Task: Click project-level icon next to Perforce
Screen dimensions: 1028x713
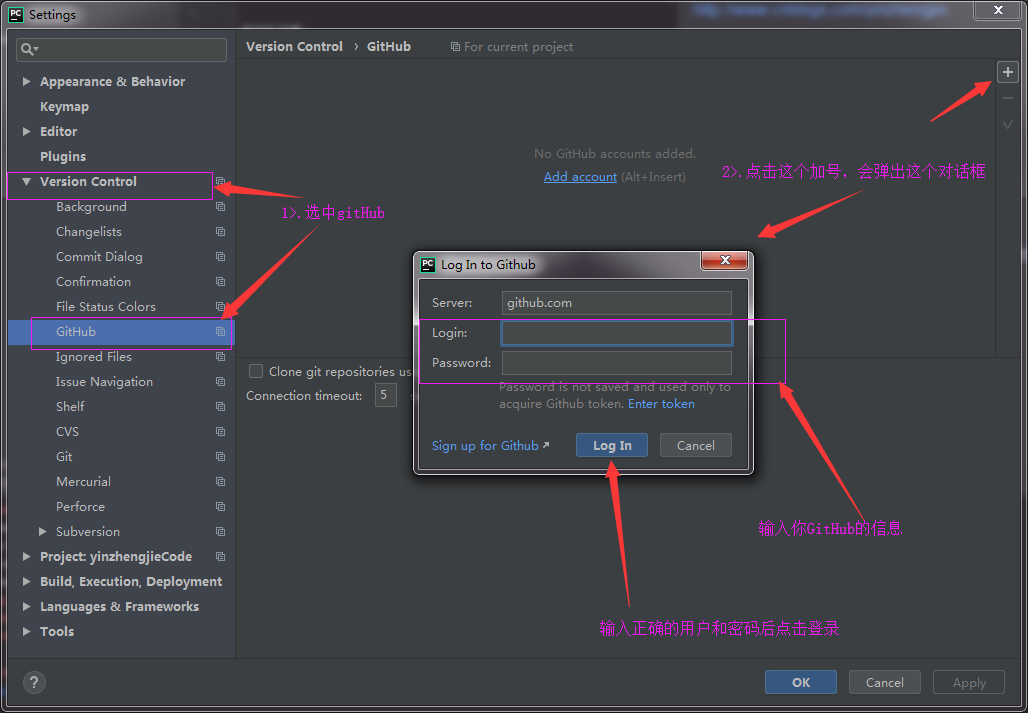Action: pyautogui.click(x=220, y=507)
